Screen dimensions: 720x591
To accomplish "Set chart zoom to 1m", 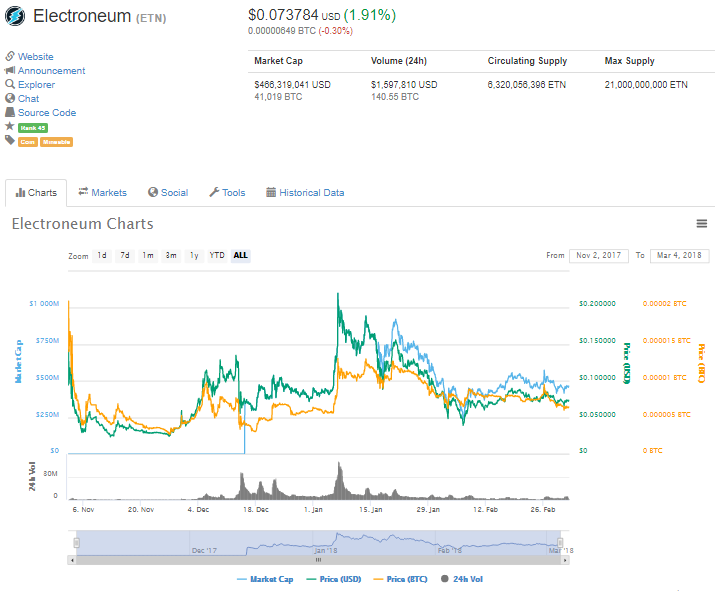I will pyautogui.click(x=148, y=255).
